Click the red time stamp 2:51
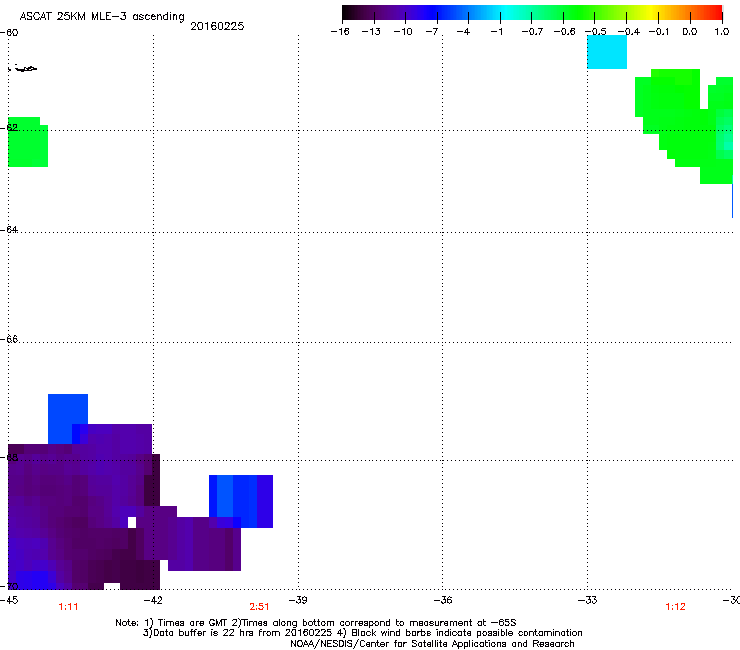 260,607
